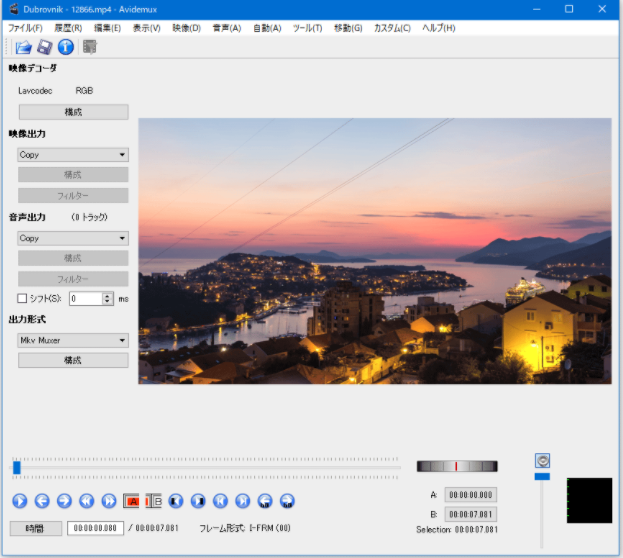Start playback with the Play button

pyautogui.click(x=20, y=501)
